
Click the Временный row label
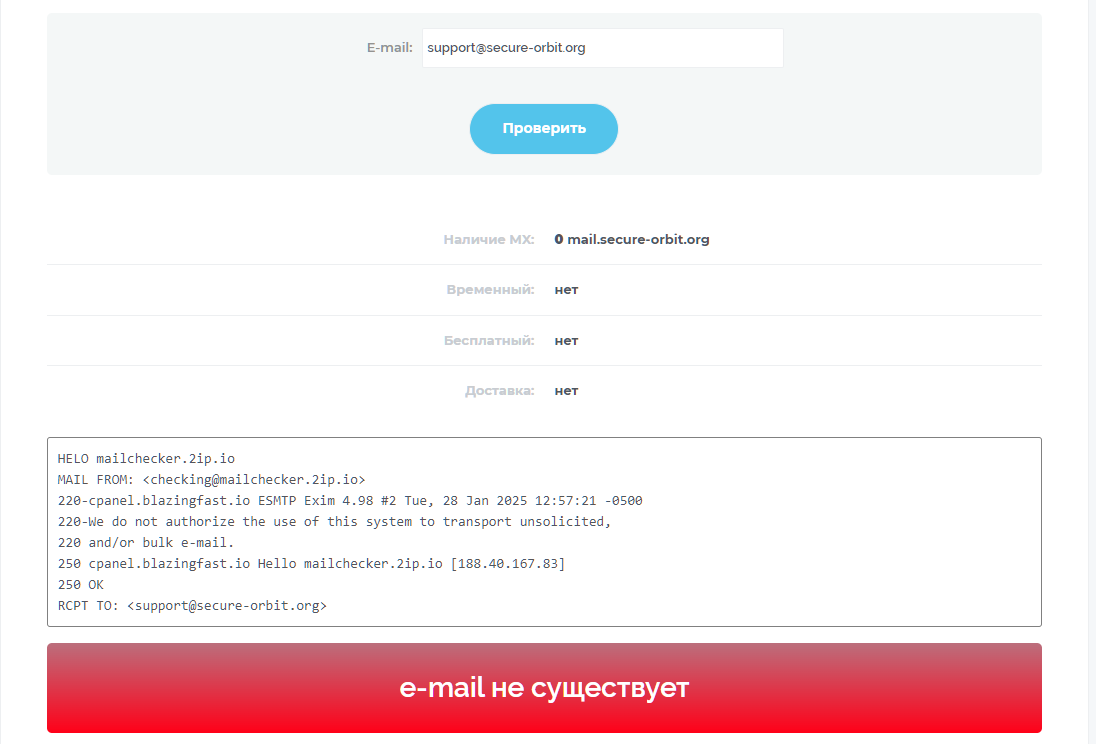[x=490, y=289]
